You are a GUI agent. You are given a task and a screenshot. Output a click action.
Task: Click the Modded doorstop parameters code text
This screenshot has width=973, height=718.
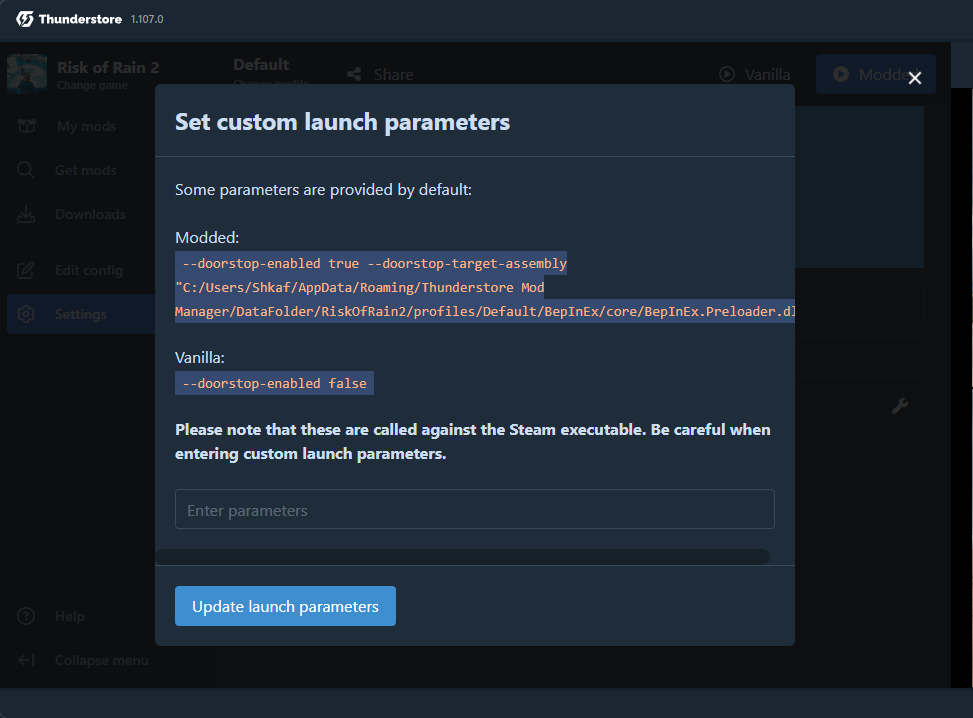tap(485, 287)
